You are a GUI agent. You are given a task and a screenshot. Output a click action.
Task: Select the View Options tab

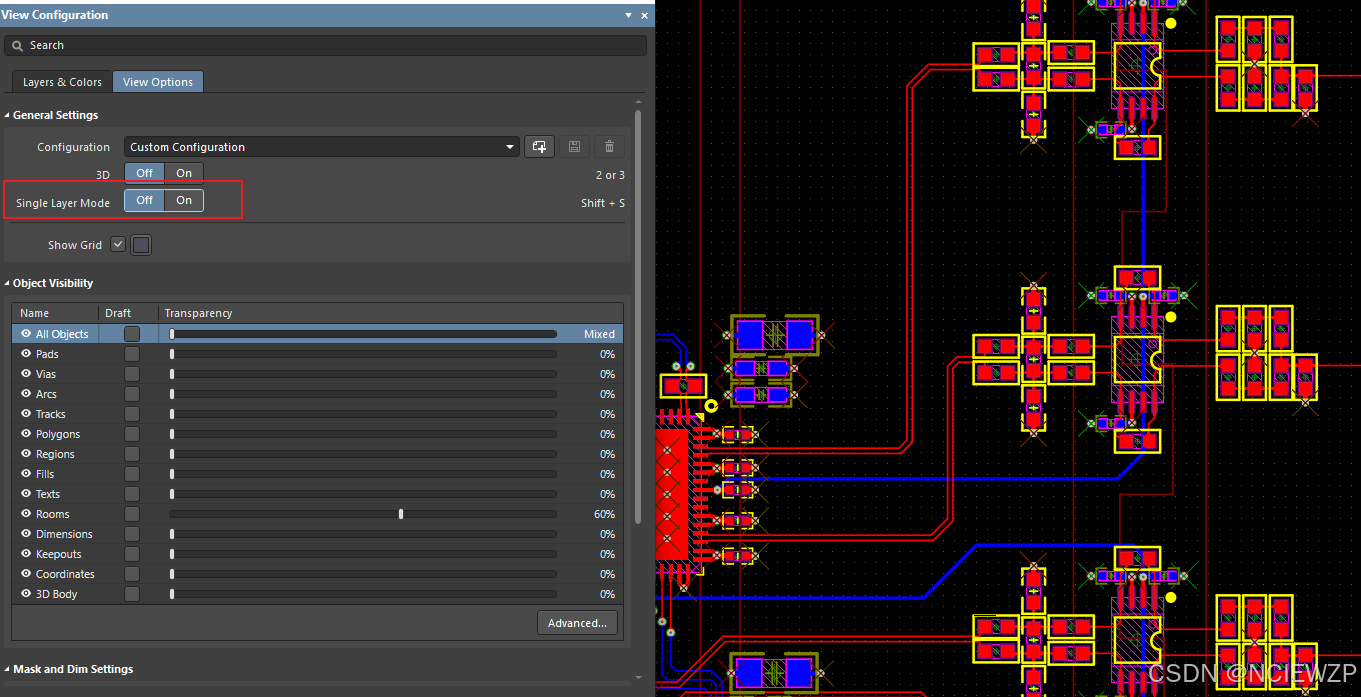tap(158, 82)
